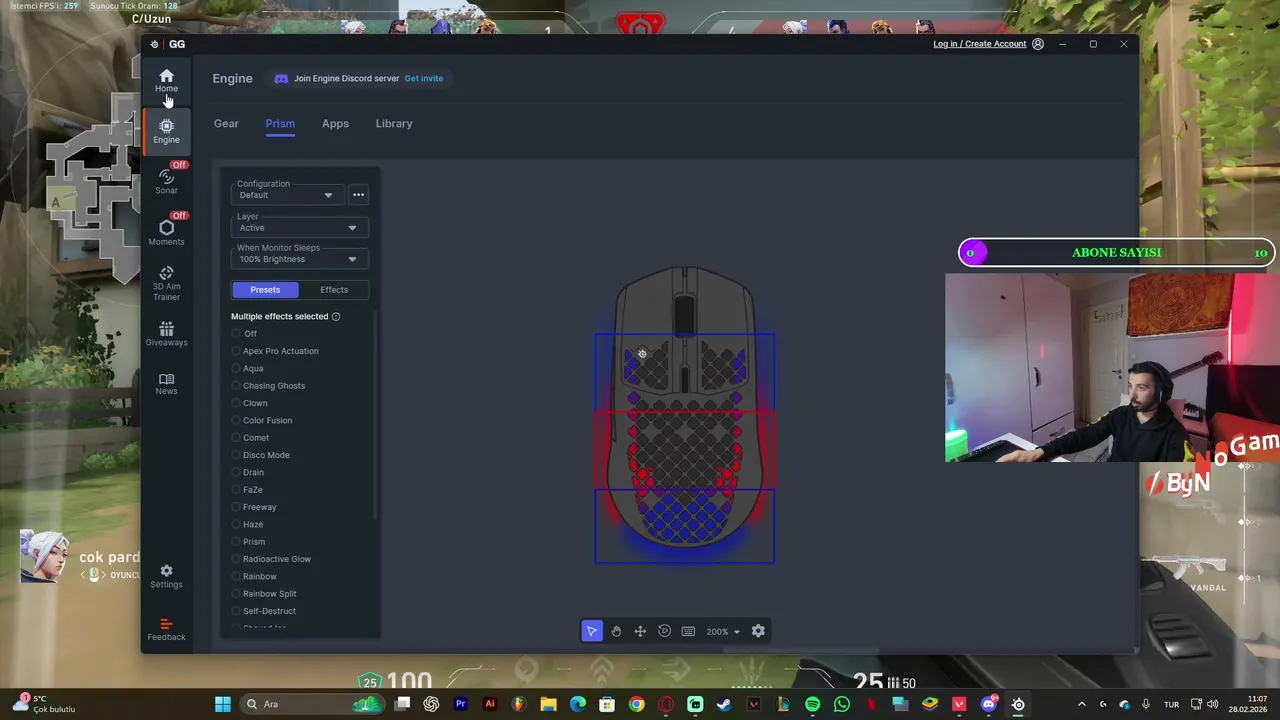The width and height of the screenshot is (1280, 720).
Task: Click Log in / Create Account
Action: (x=980, y=44)
